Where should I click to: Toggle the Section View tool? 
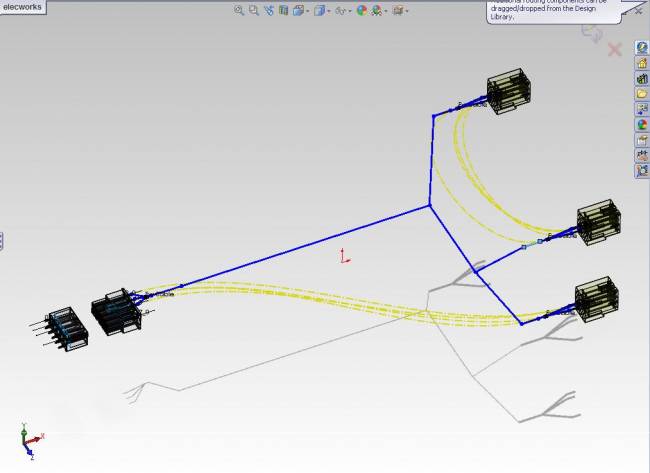click(x=284, y=10)
